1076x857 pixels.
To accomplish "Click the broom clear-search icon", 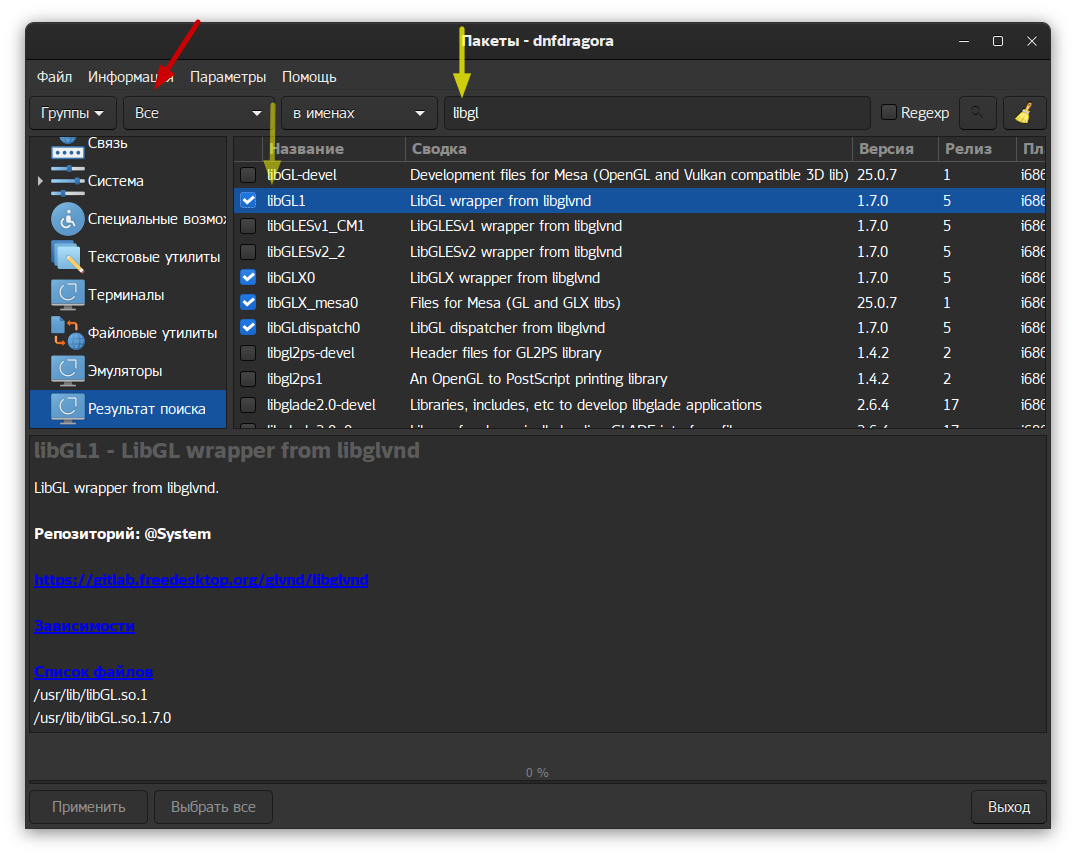I will click(1023, 113).
